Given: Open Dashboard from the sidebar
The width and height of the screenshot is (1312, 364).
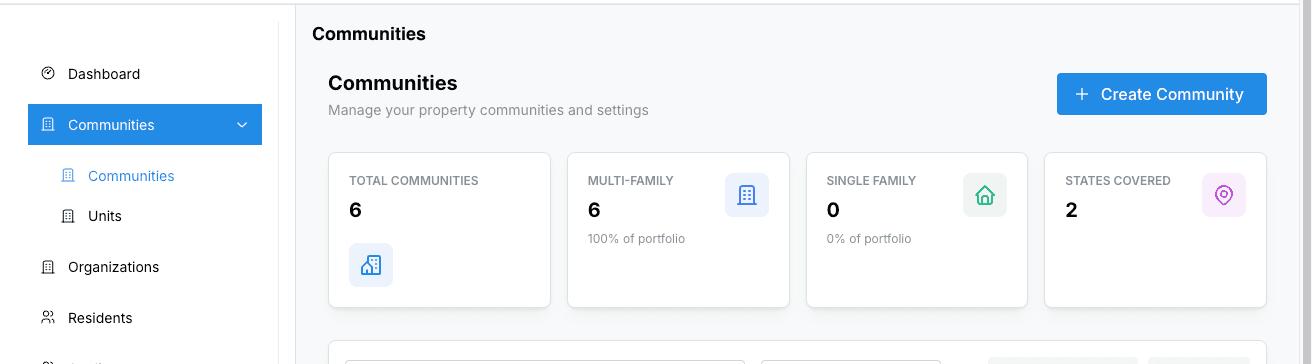Looking at the screenshot, I should click(x=104, y=74).
